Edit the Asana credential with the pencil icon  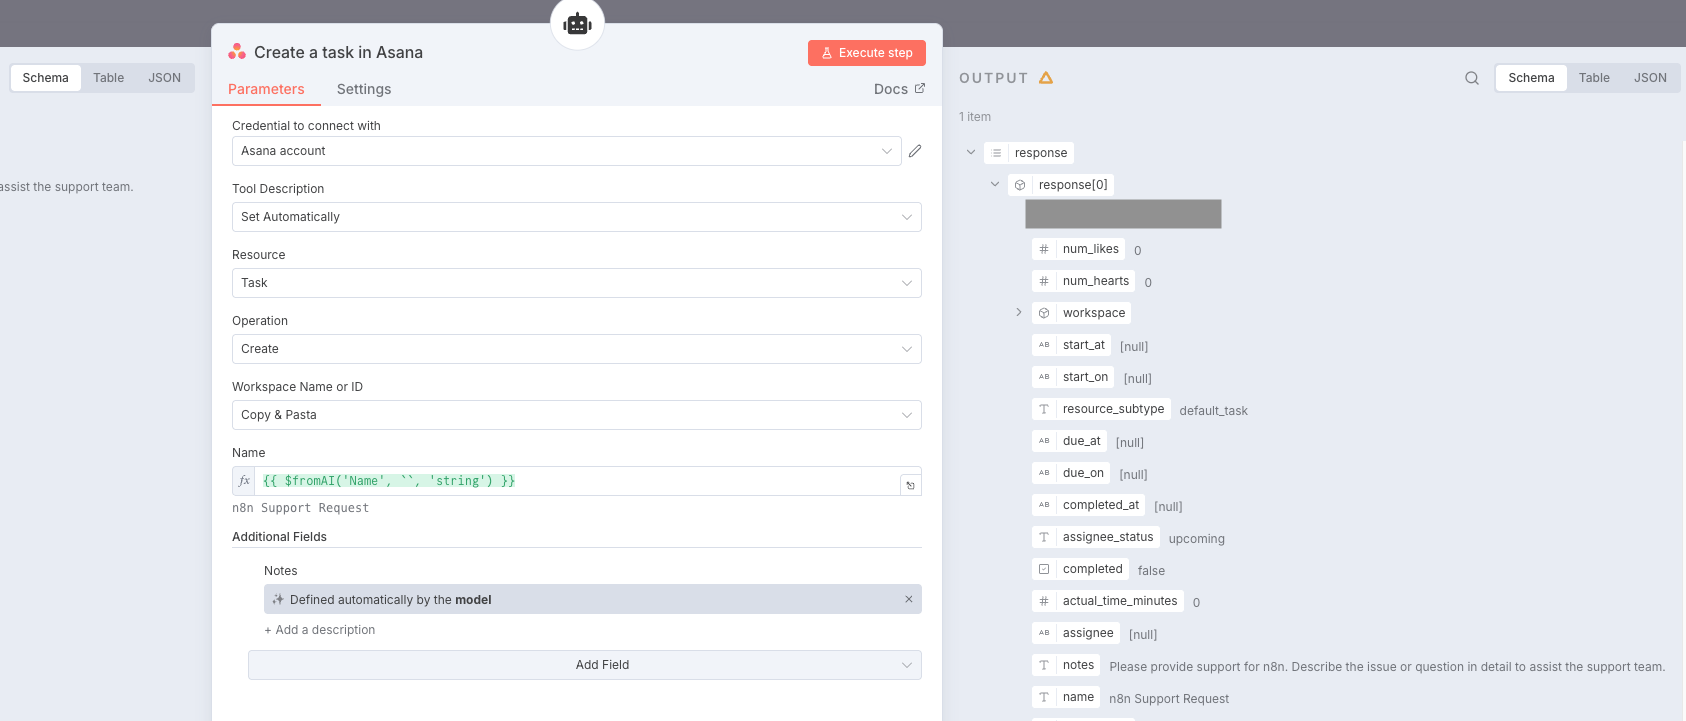point(915,151)
